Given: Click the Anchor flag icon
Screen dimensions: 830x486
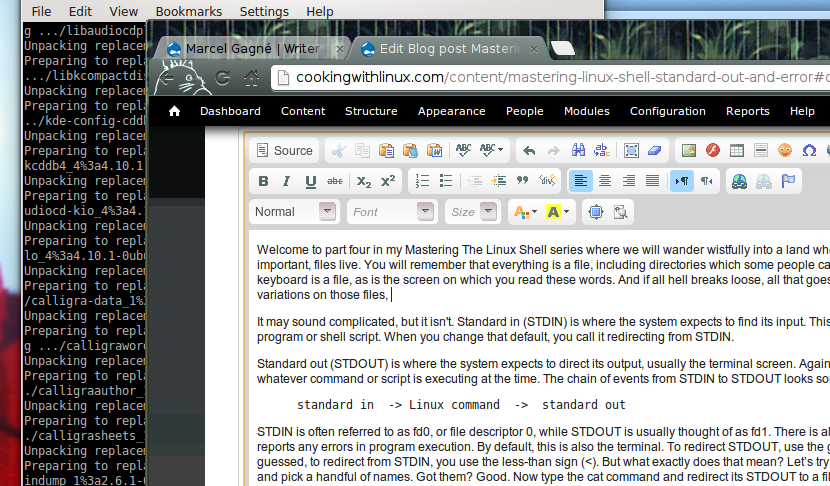Looking at the screenshot, I should (788, 181).
